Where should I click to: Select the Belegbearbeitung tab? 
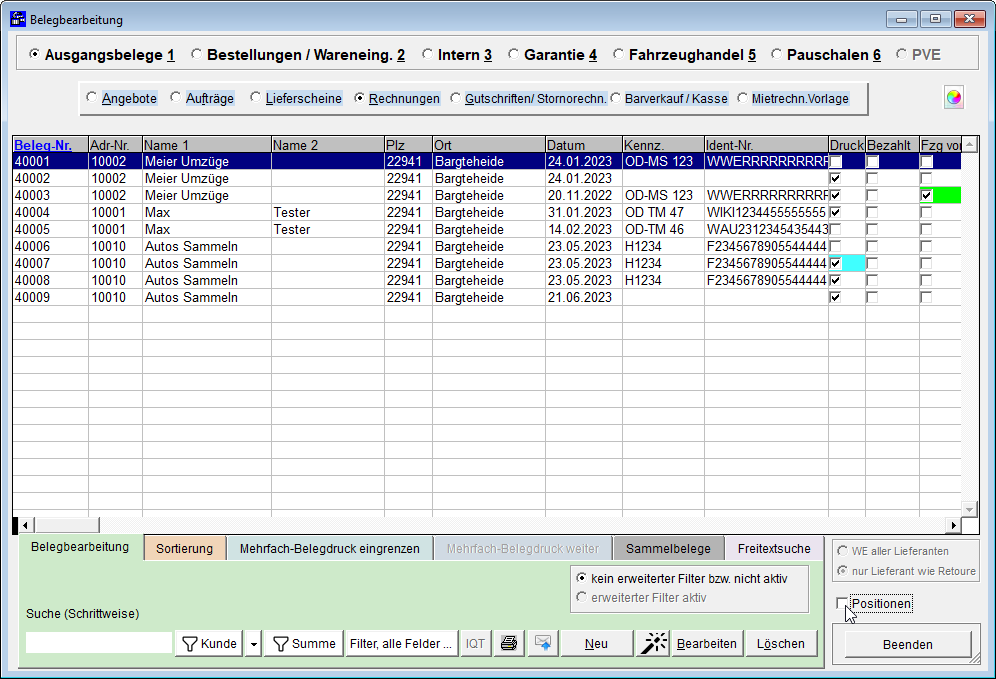[x=80, y=547]
